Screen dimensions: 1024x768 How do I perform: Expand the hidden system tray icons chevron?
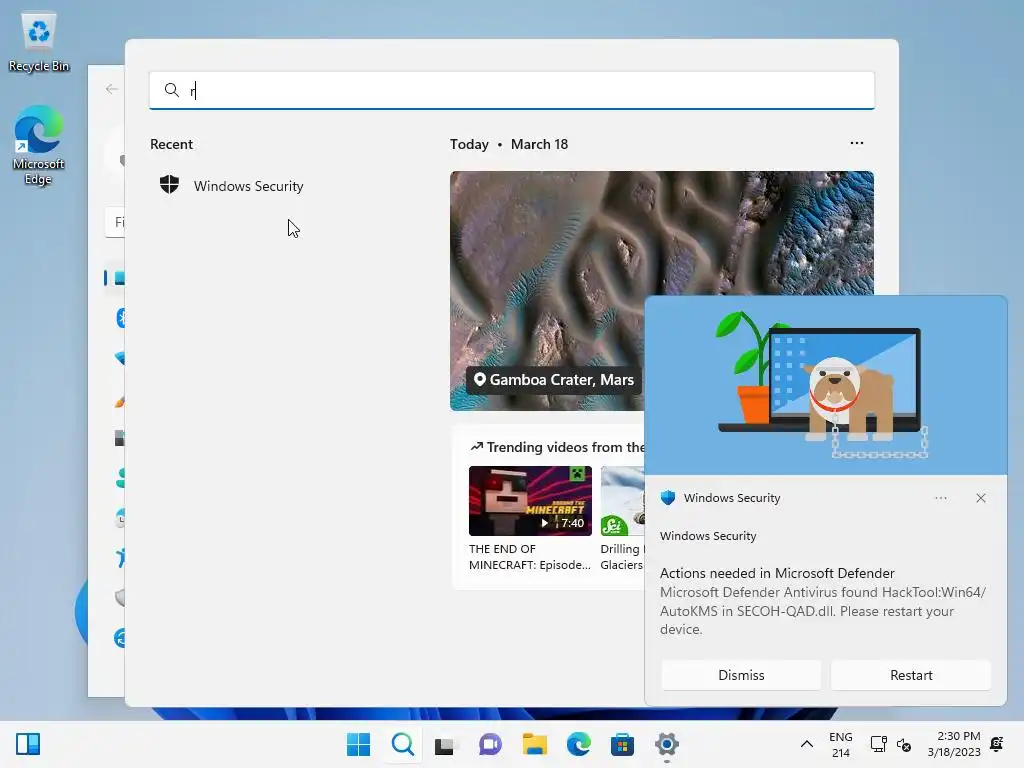coord(807,744)
